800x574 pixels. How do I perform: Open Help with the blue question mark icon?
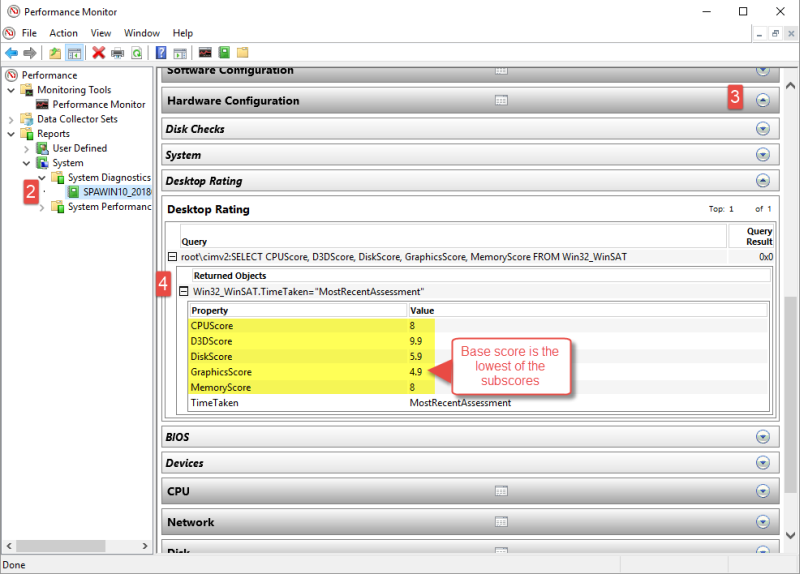161,53
